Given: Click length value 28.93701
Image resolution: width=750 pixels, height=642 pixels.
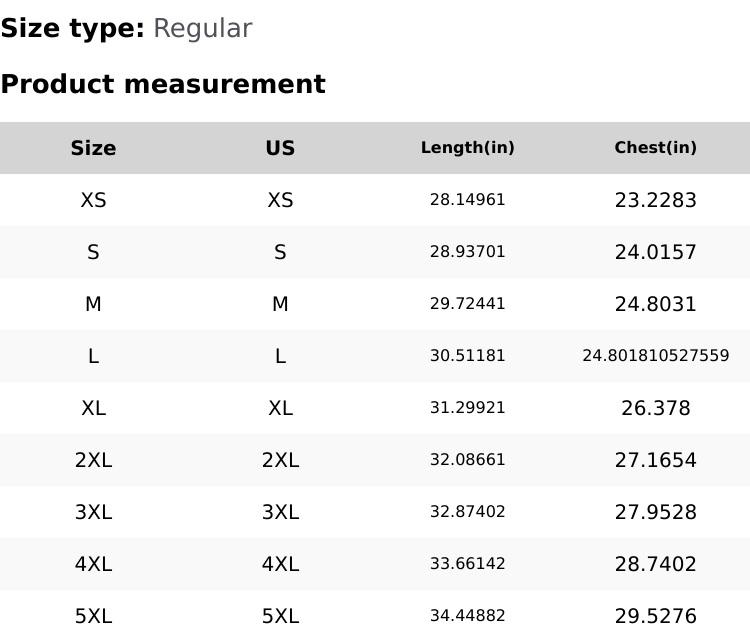Looking at the screenshot, I should point(467,252).
